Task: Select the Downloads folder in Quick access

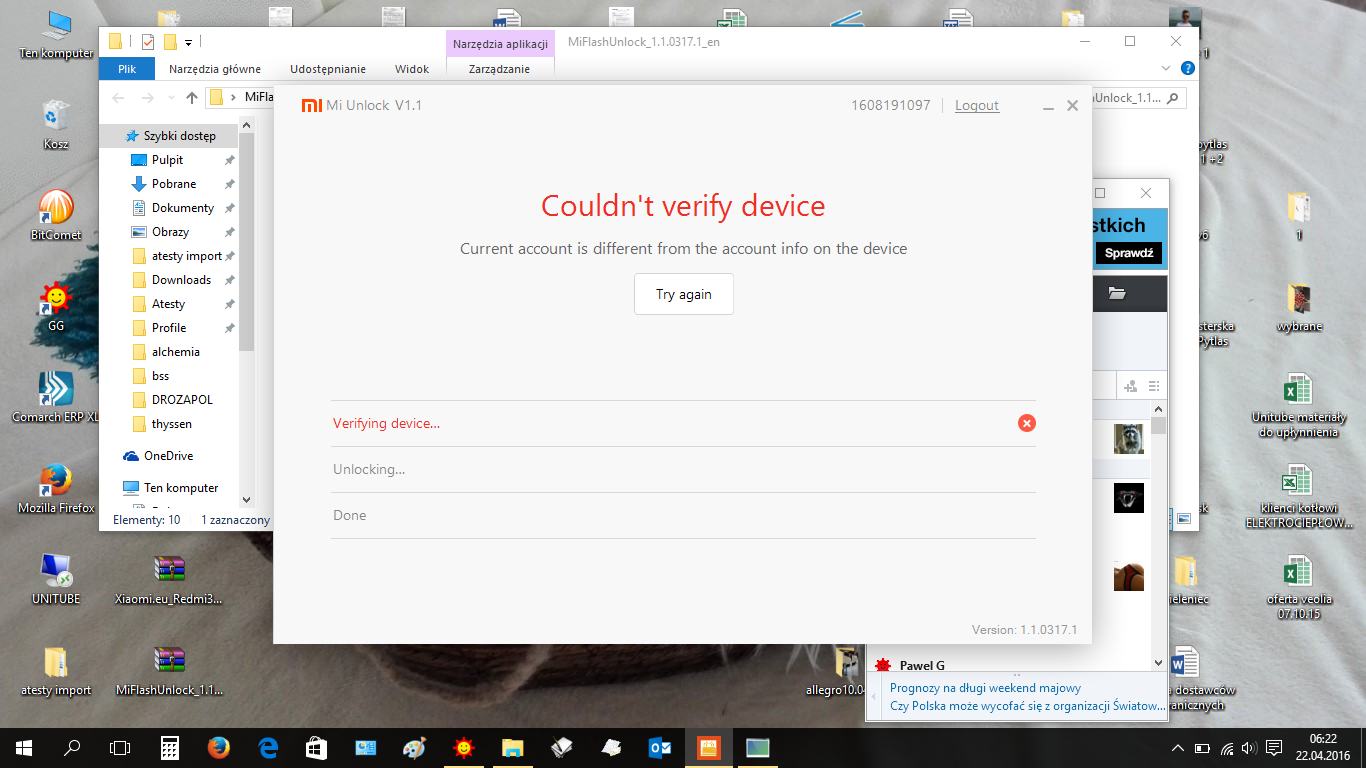Action: (x=181, y=280)
